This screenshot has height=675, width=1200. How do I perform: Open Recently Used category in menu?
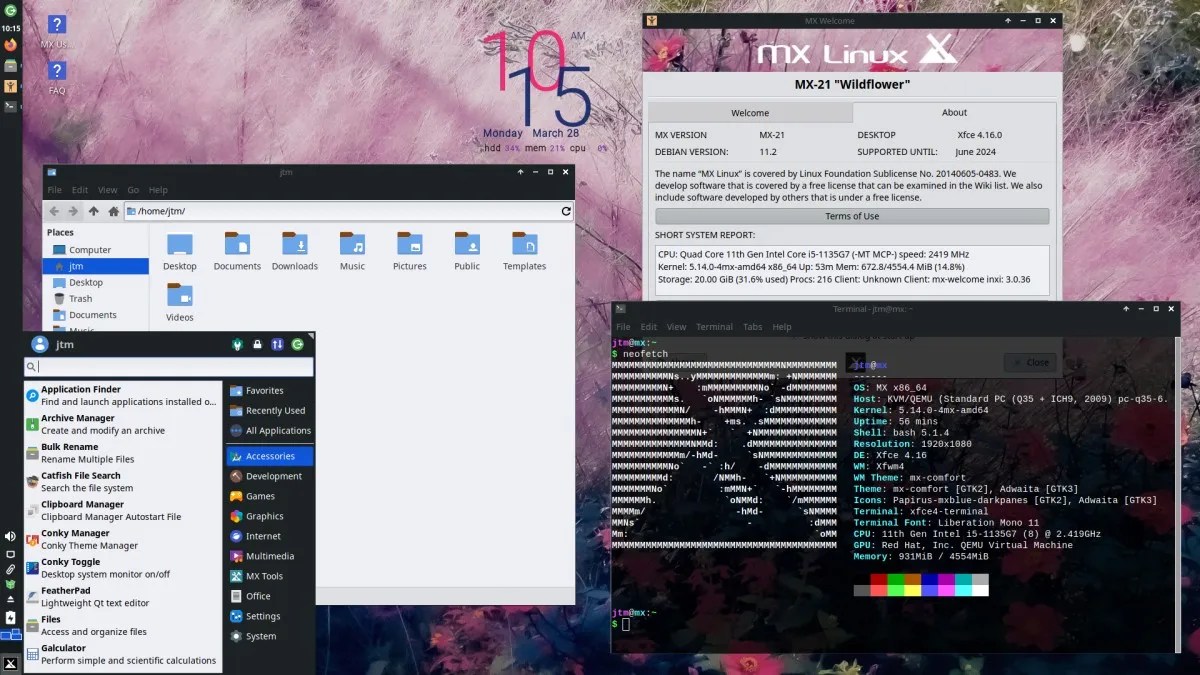pos(270,411)
